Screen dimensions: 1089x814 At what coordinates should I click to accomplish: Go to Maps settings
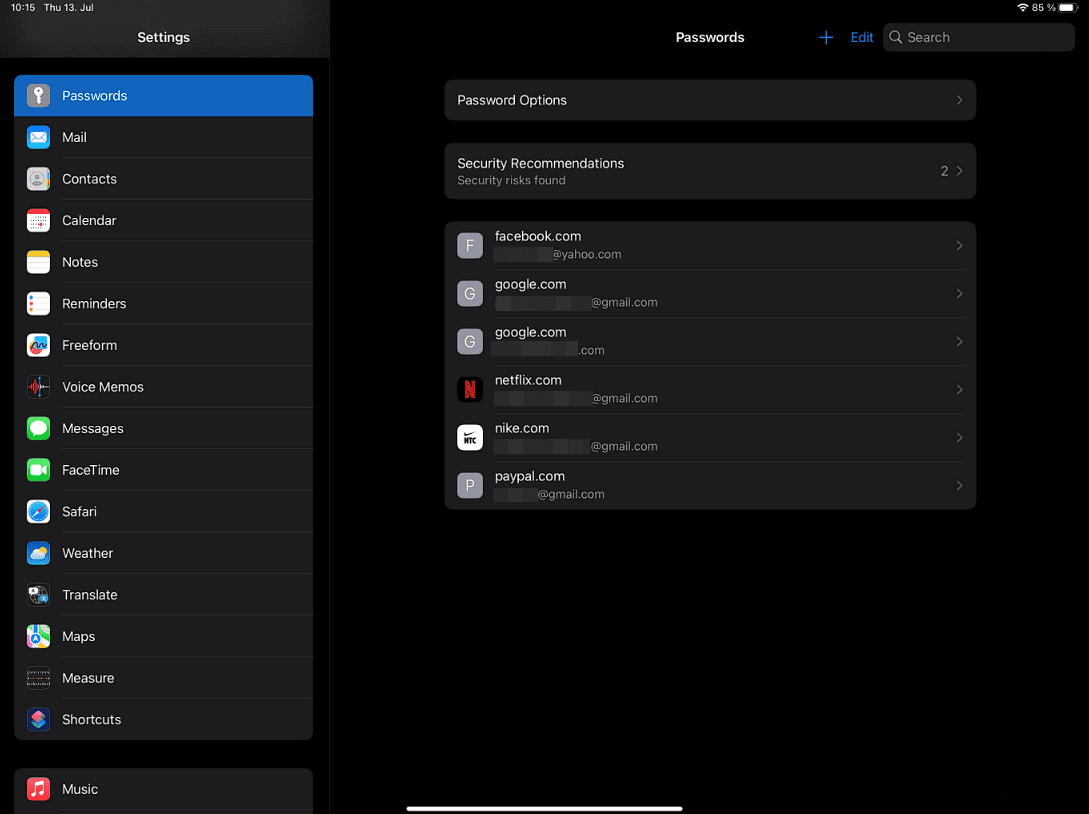[163, 637]
